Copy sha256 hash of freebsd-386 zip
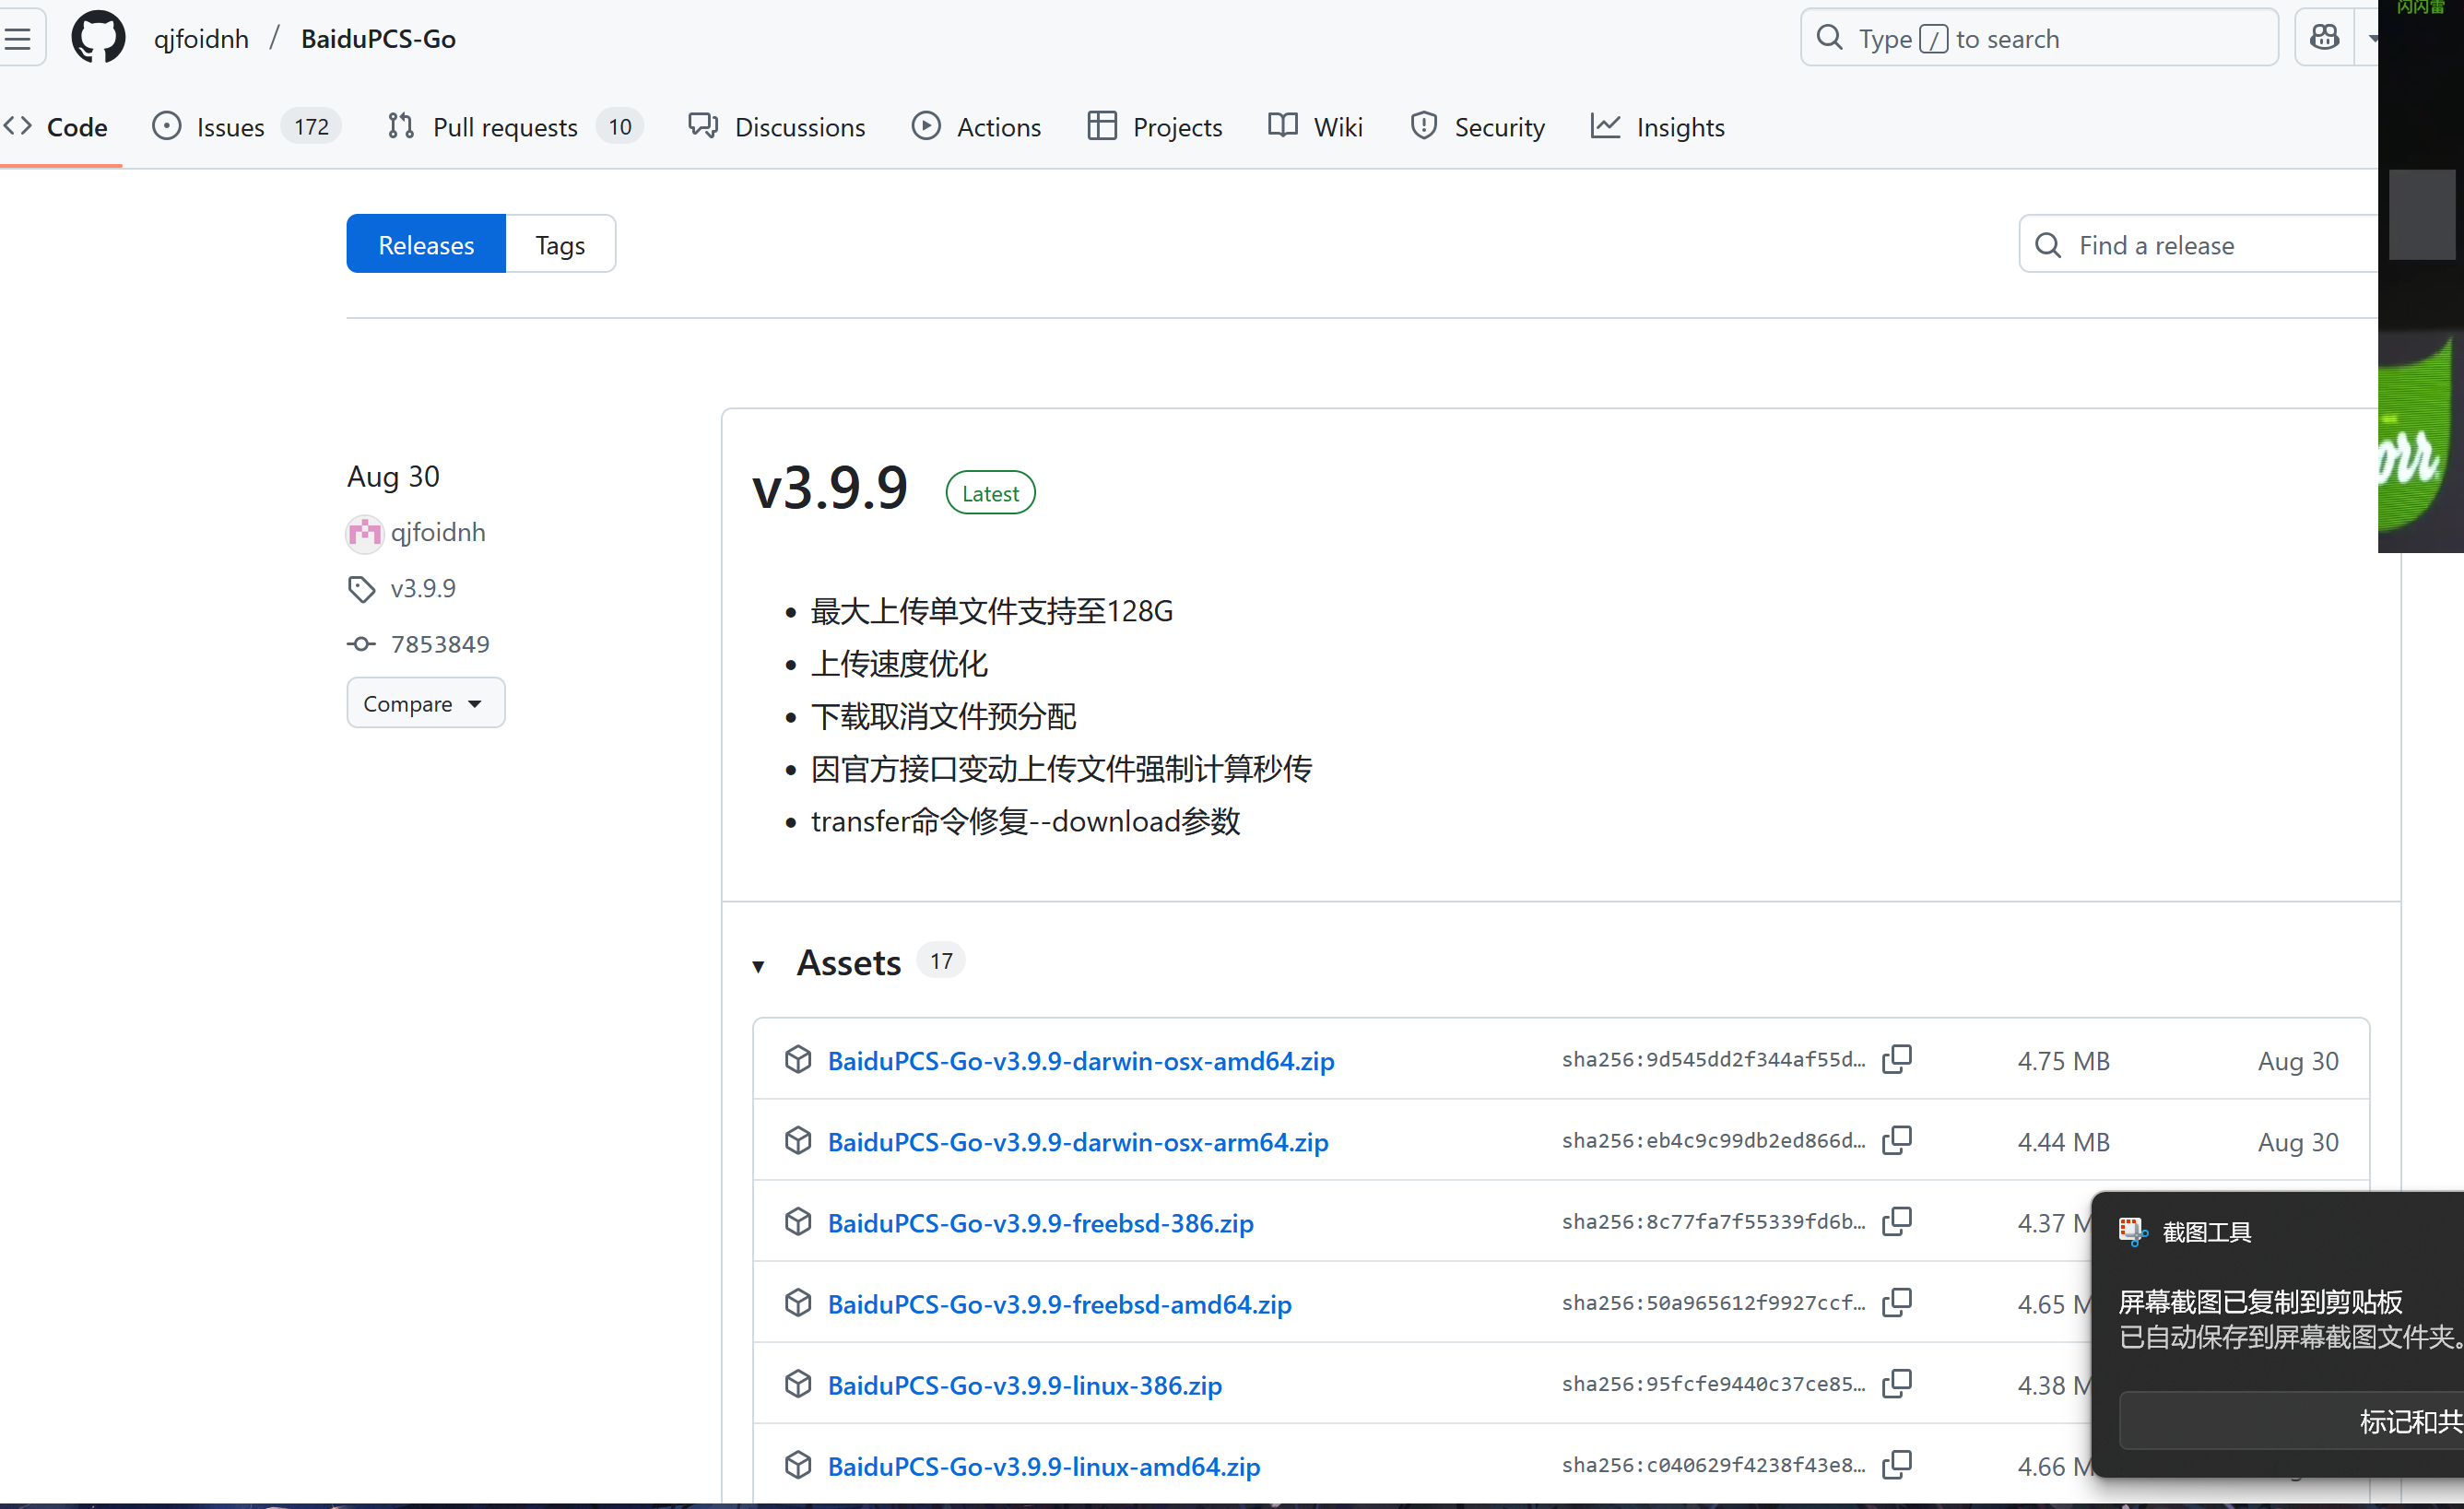Image resolution: width=2464 pixels, height=1509 pixels. point(1896,1221)
